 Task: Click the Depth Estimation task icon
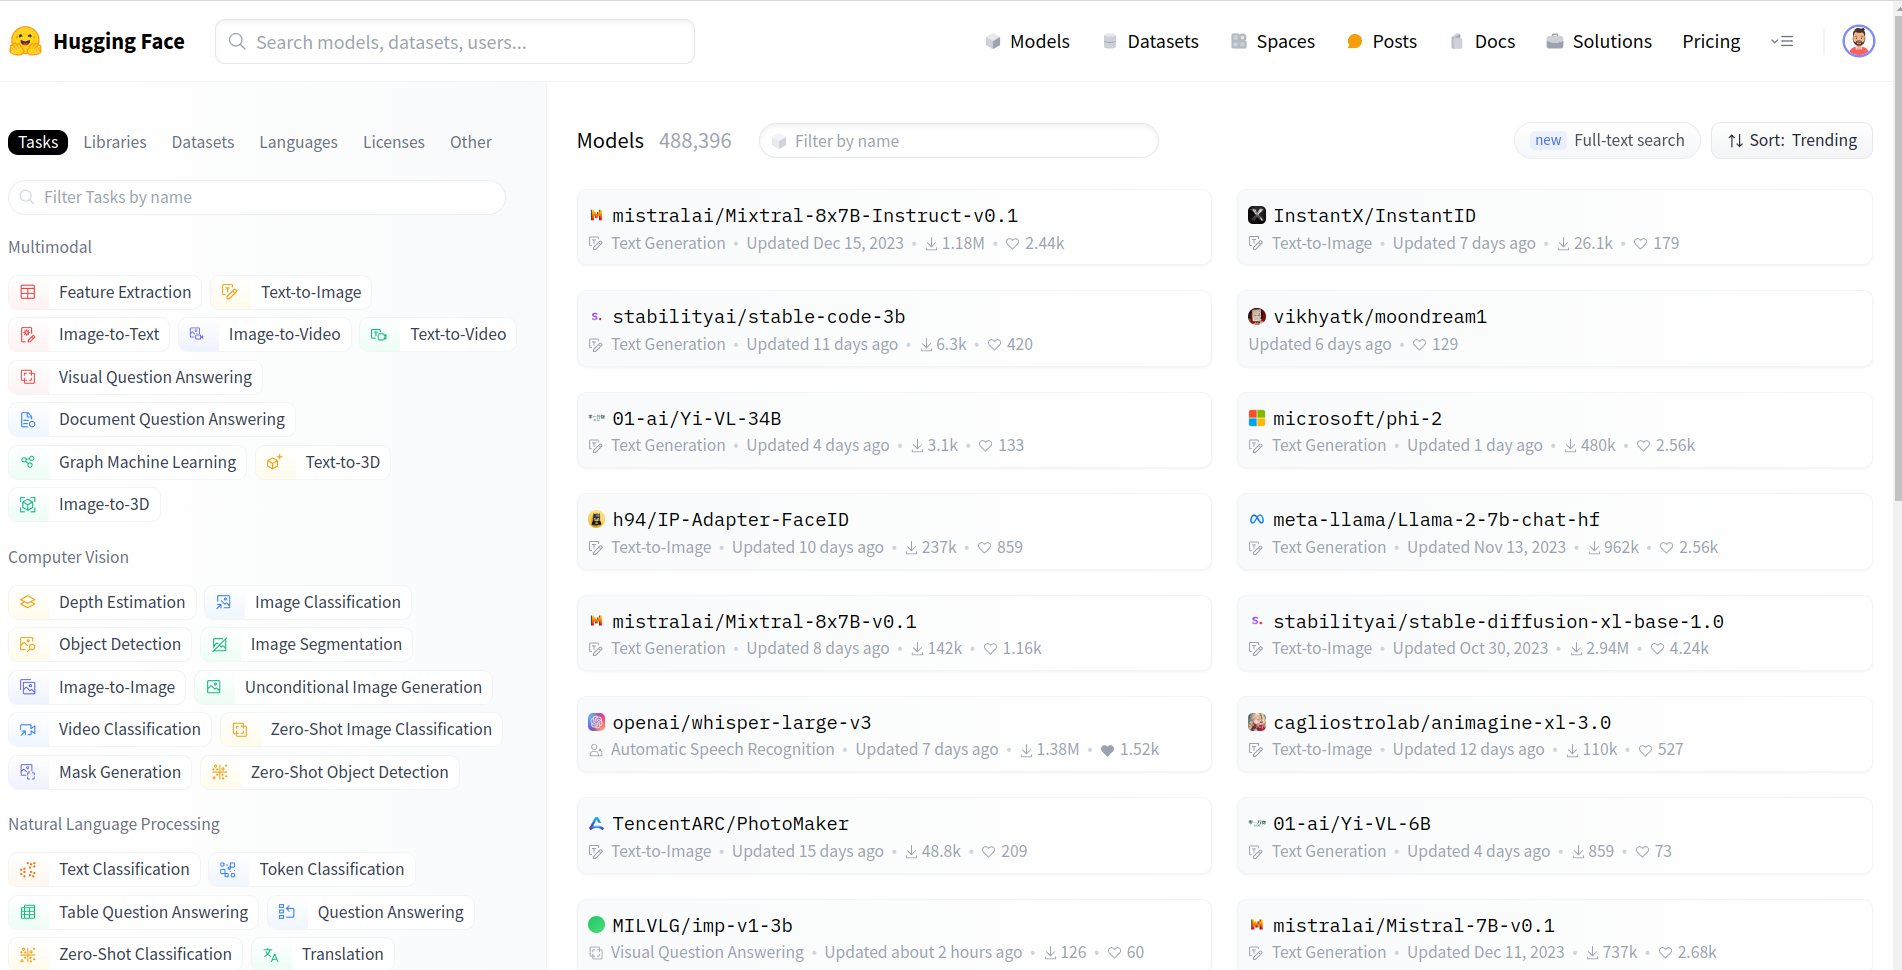tap(28, 602)
